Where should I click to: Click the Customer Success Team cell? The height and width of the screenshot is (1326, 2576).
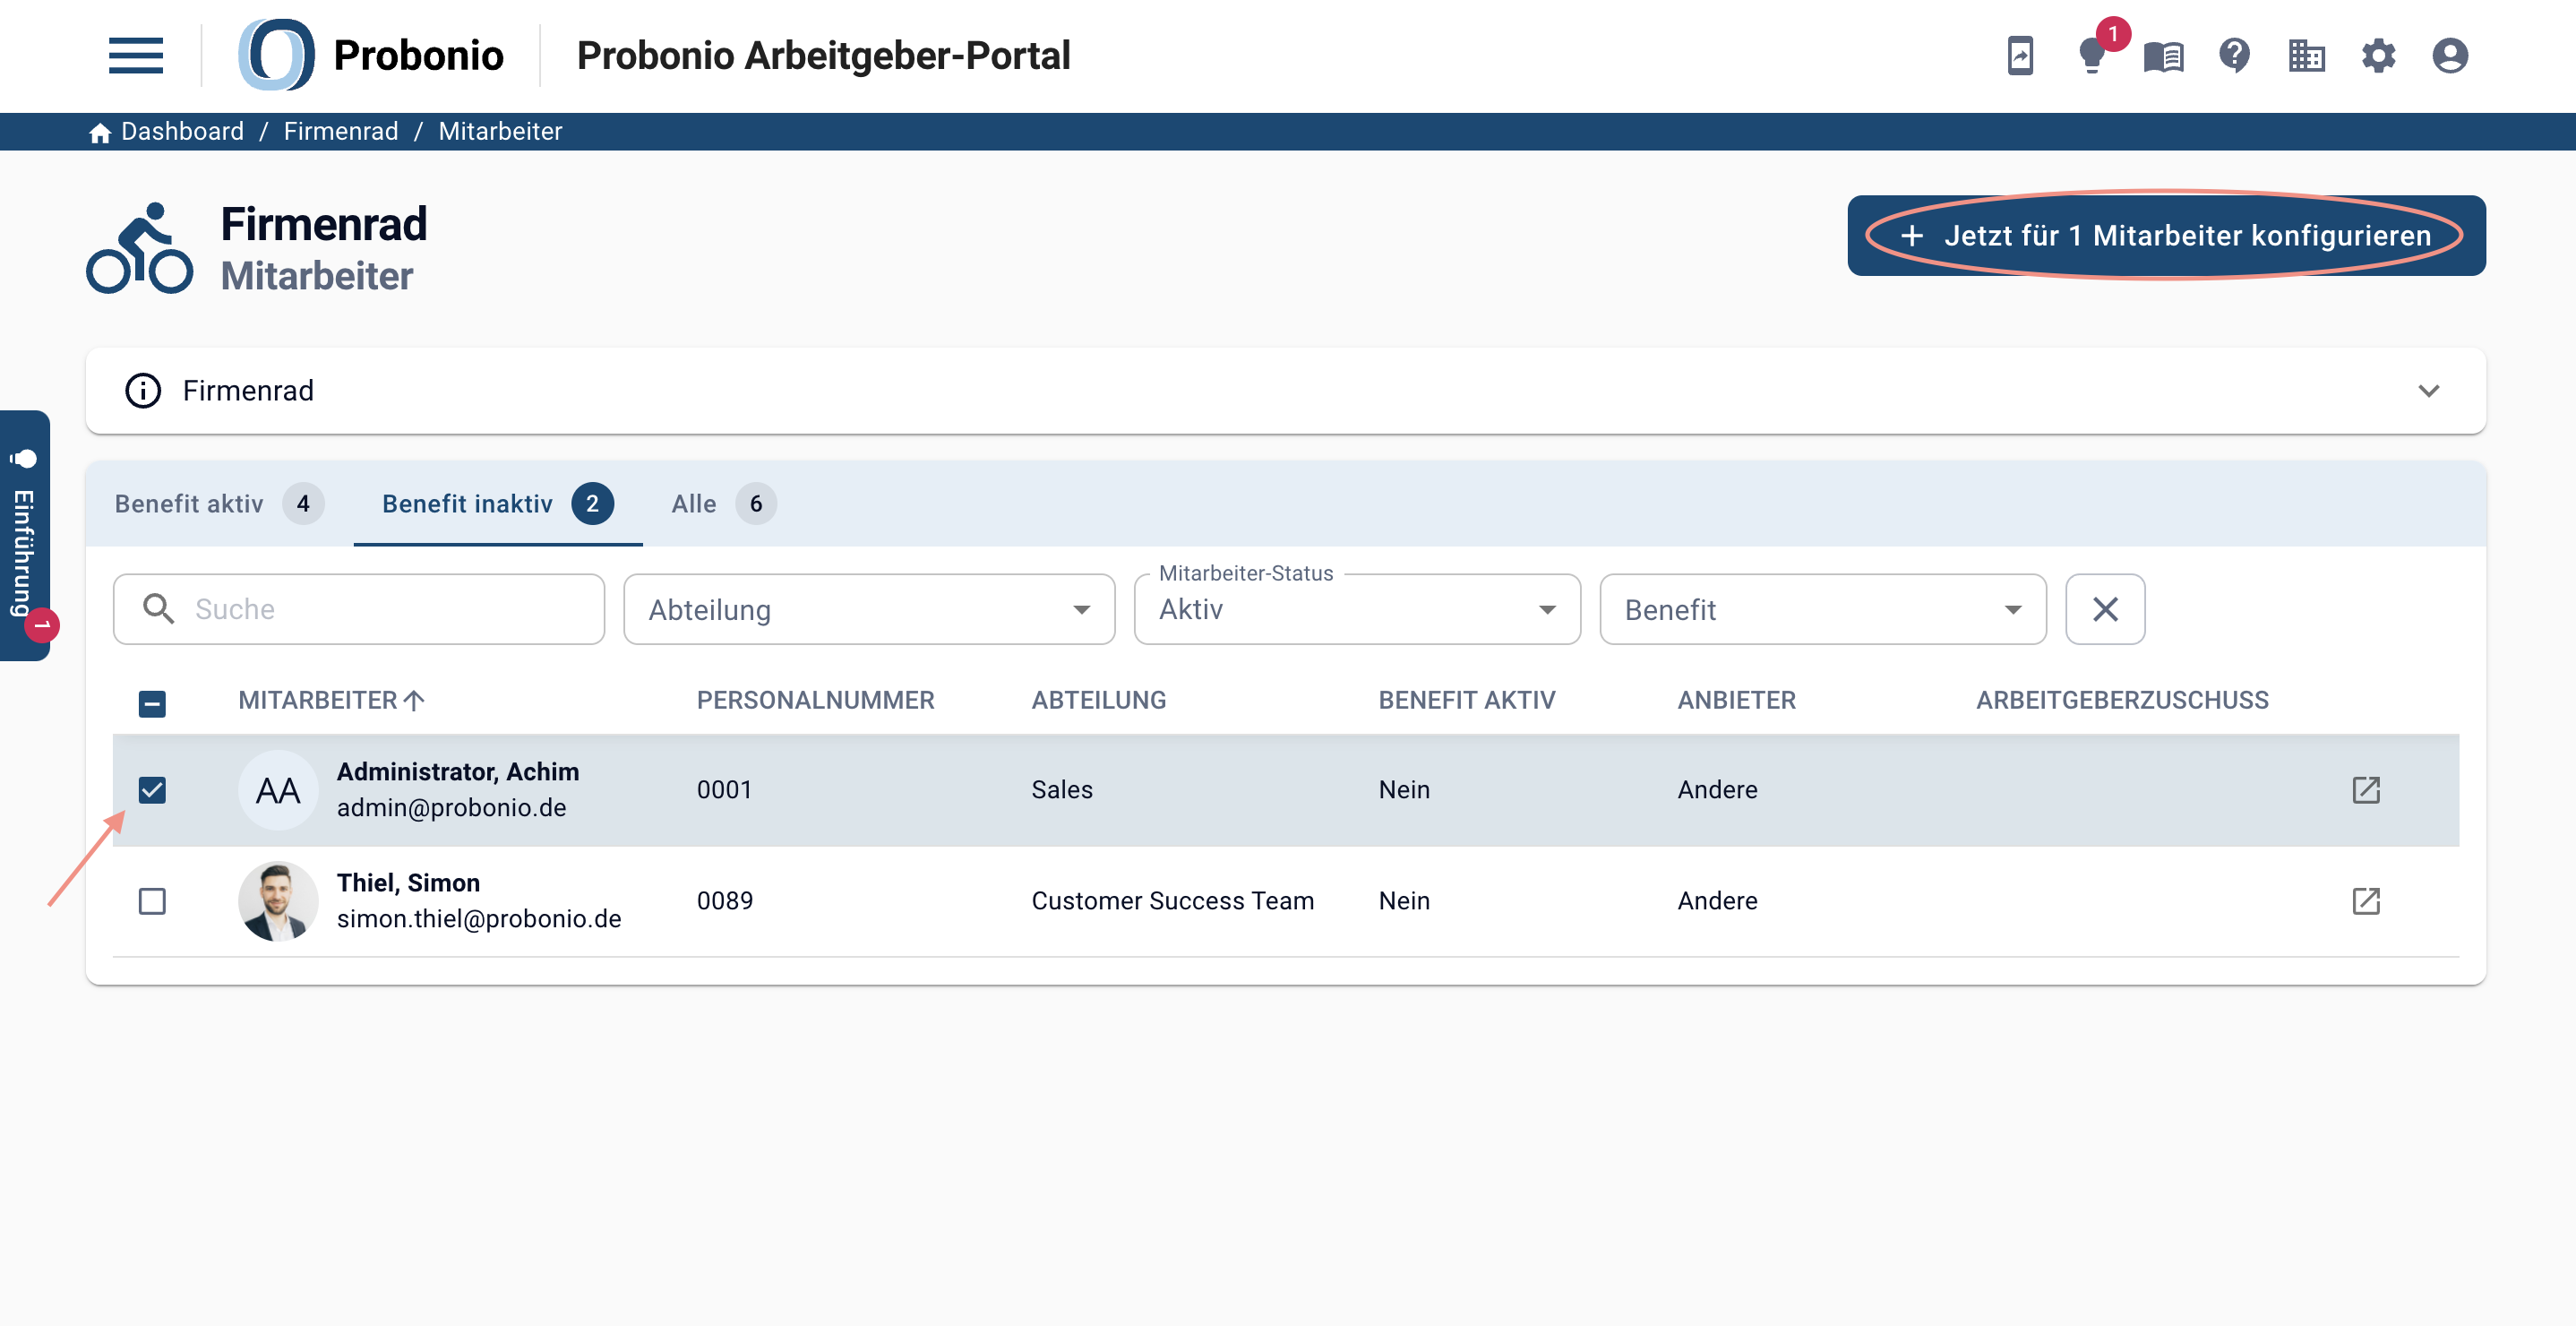[x=1173, y=901]
